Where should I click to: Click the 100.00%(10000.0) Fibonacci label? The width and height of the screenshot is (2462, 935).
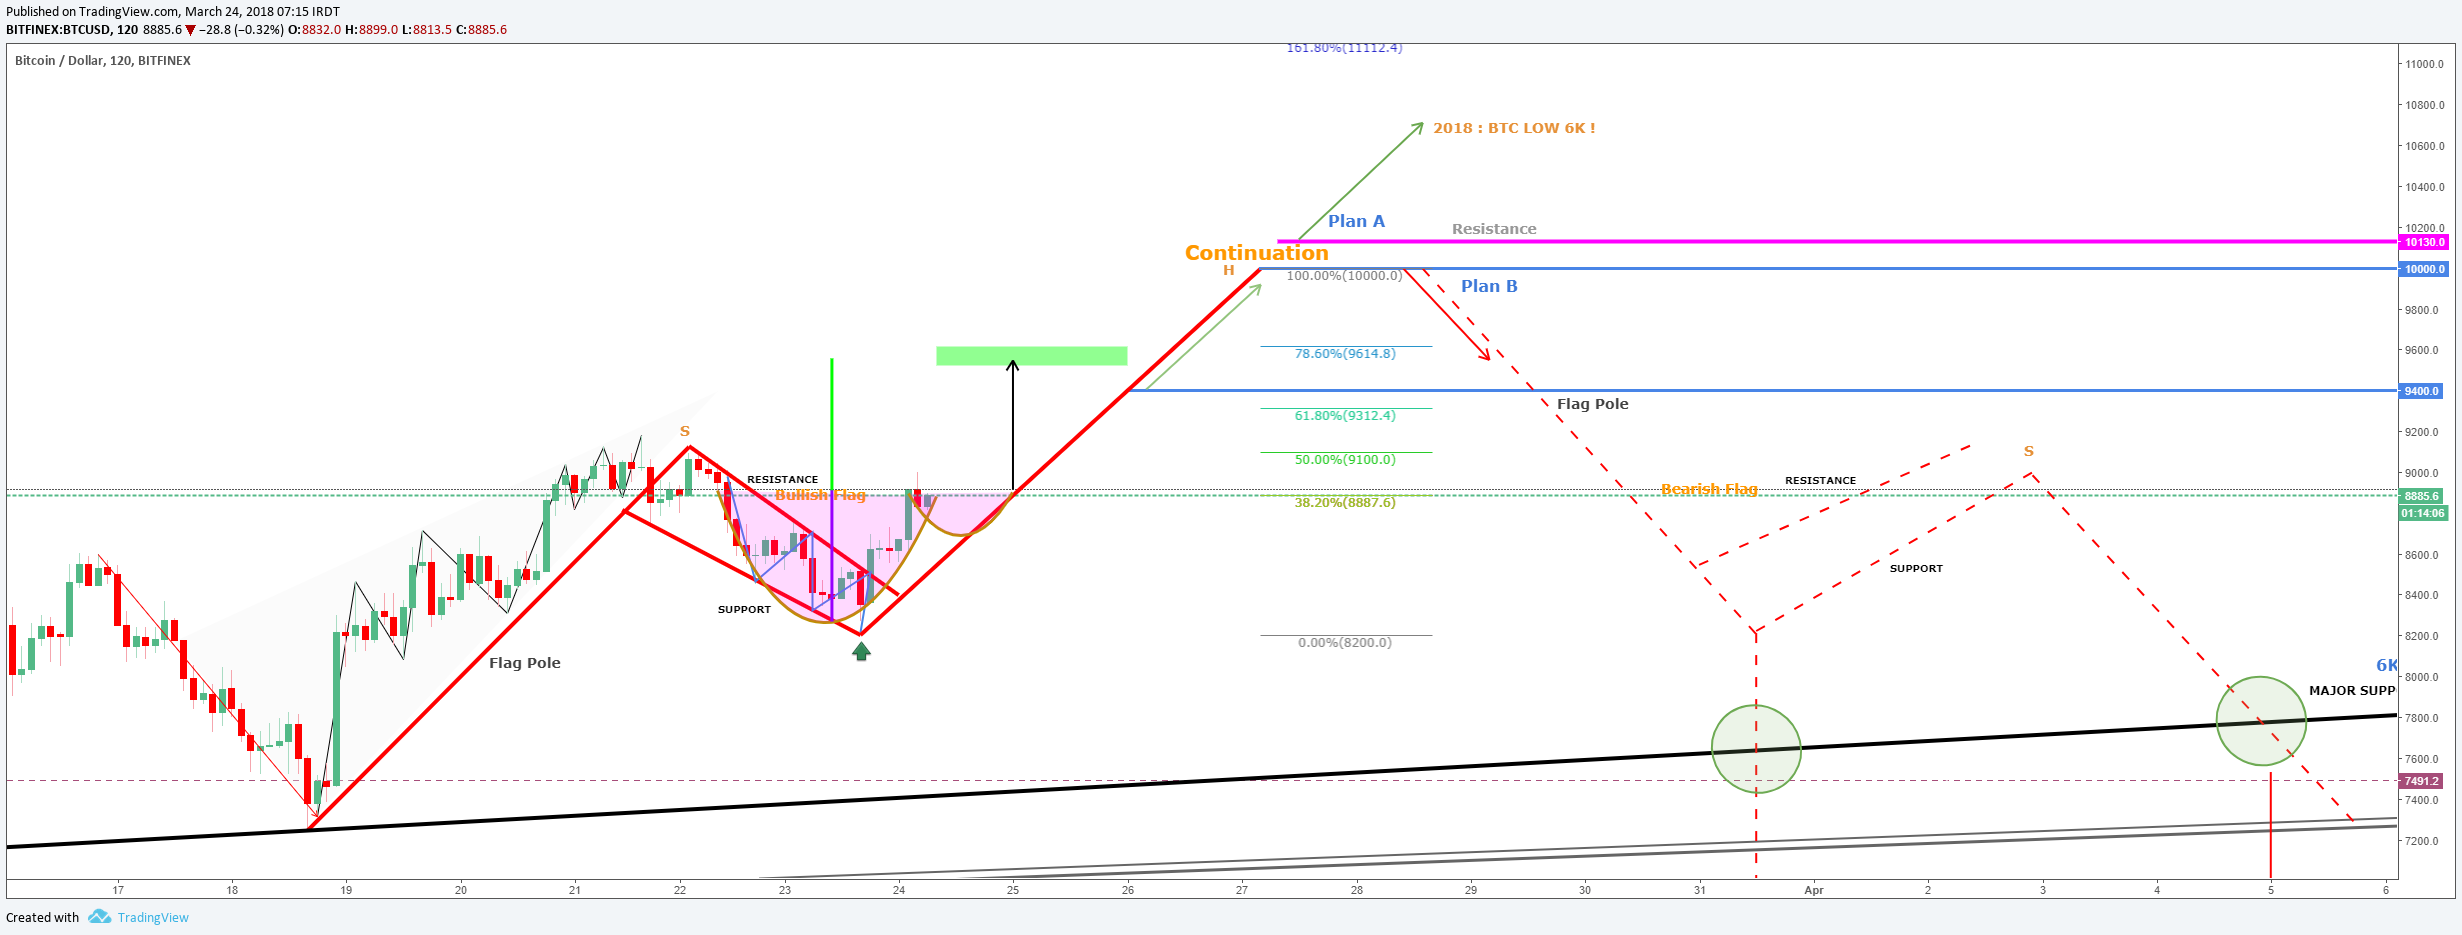[1344, 276]
